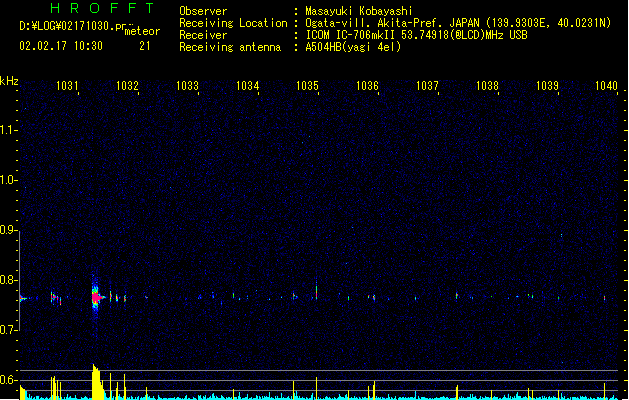Screen dimensions: 629x400
Task: Click the Observer field label
Action: click(x=203, y=11)
